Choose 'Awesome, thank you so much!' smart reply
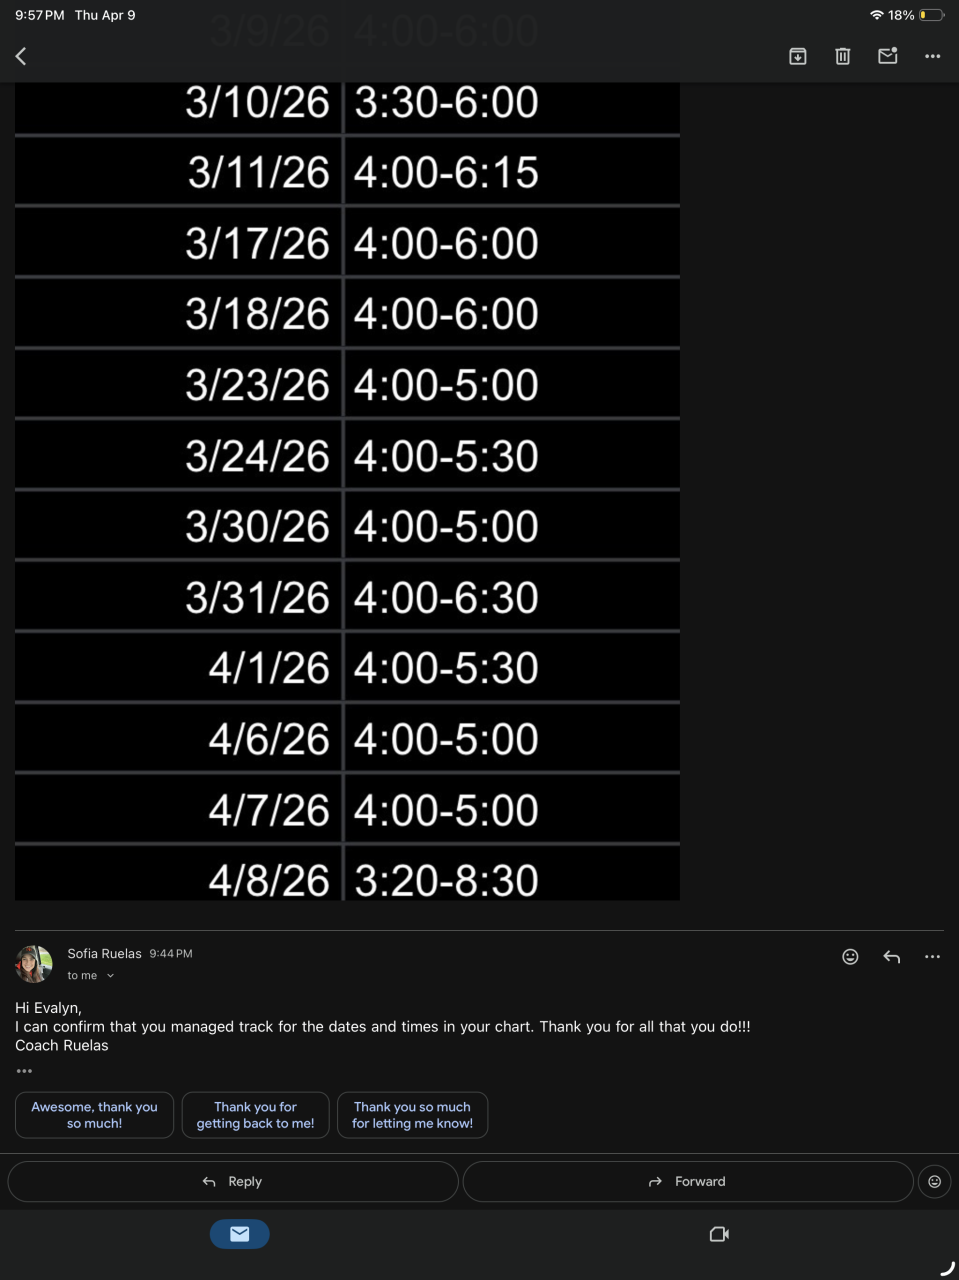959x1280 pixels. click(x=94, y=1115)
